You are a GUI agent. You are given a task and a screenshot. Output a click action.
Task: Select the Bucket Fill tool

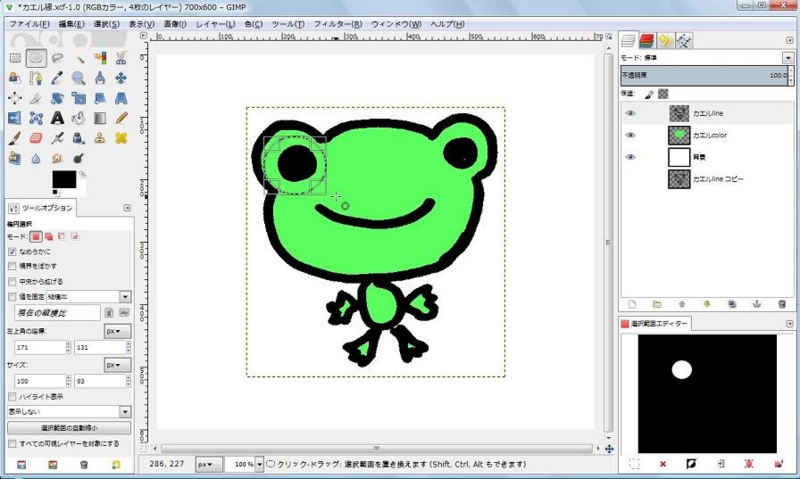(x=79, y=118)
